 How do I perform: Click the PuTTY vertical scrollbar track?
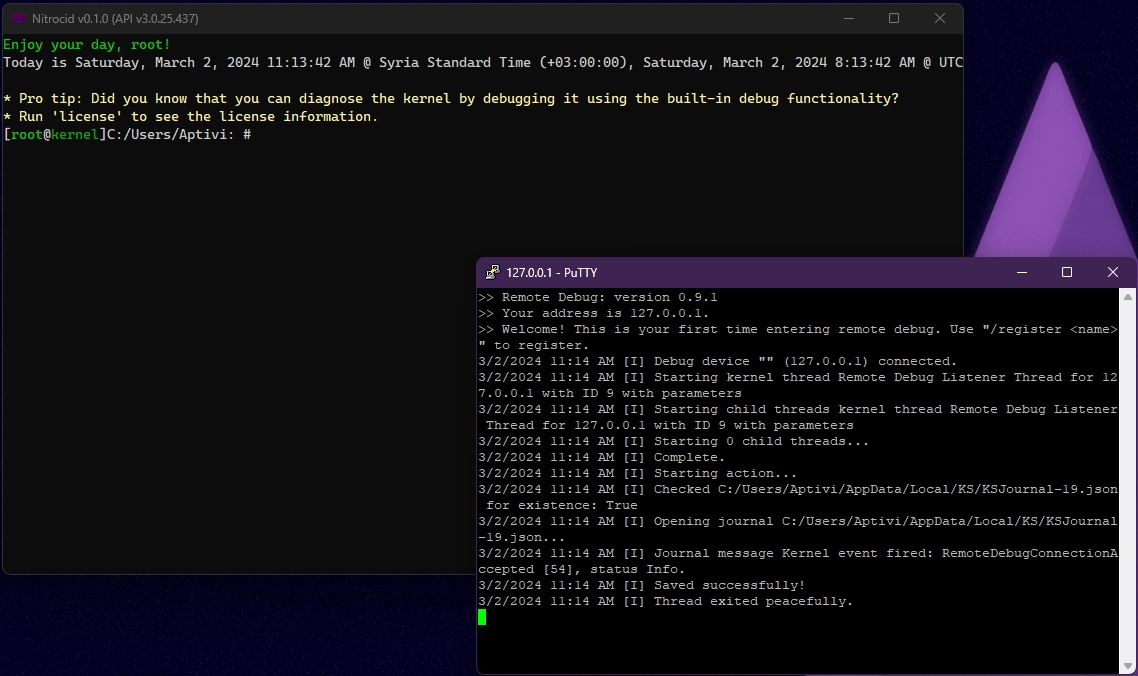click(1128, 480)
